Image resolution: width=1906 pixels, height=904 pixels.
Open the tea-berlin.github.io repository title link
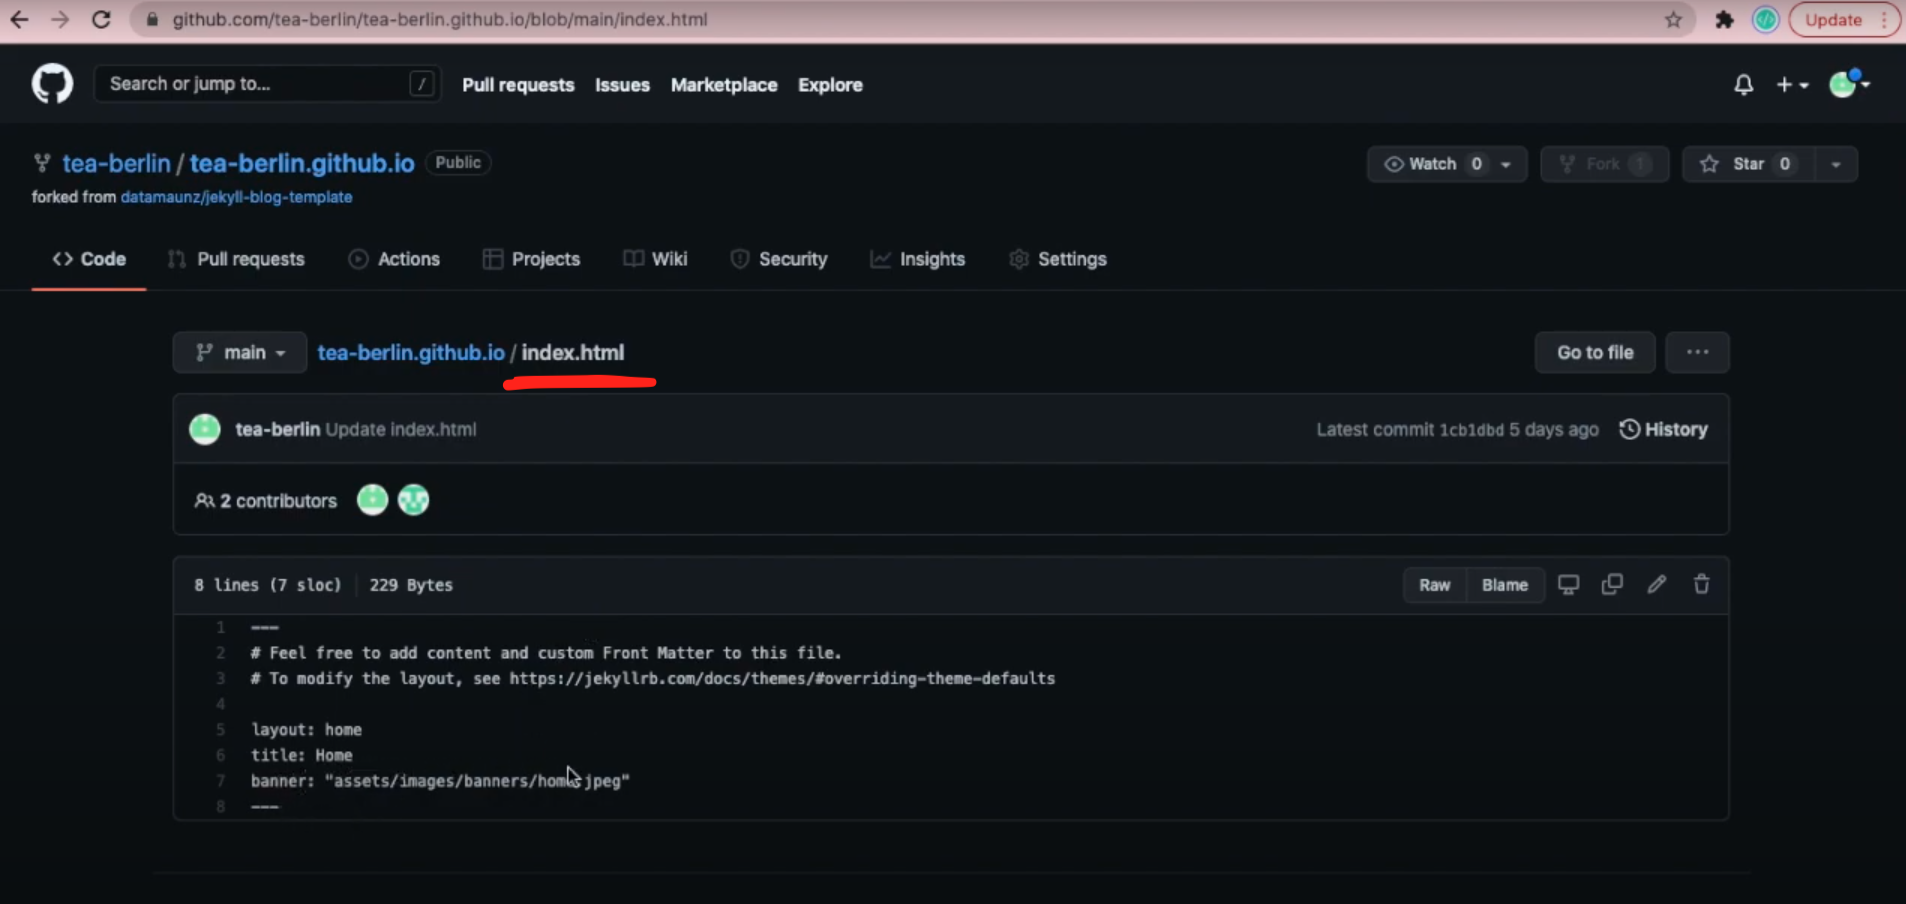(302, 163)
